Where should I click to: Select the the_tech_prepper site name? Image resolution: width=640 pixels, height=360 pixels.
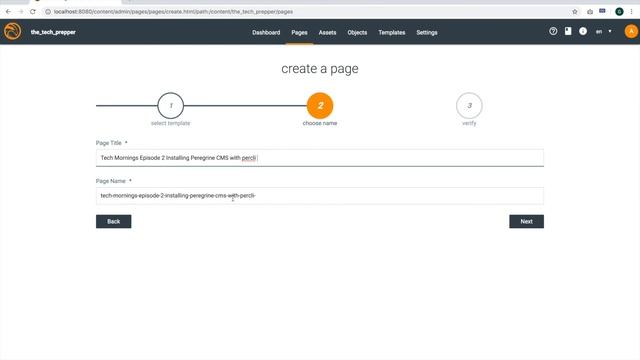53,32
